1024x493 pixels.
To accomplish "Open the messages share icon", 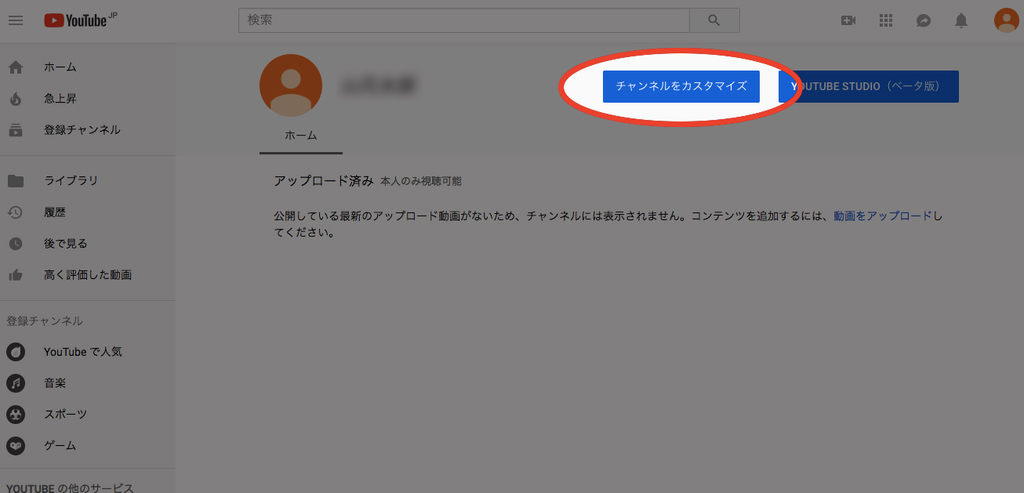I will (923, 21).
